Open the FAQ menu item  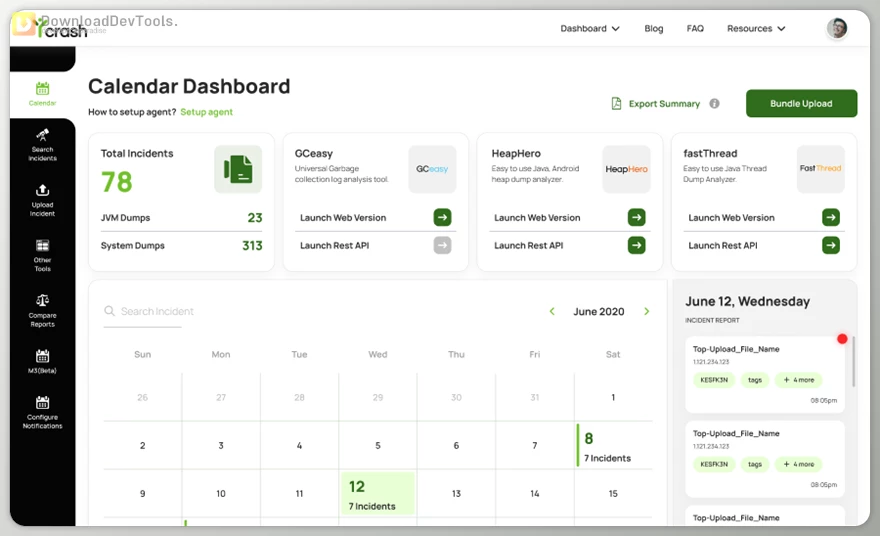coord(695,29)
